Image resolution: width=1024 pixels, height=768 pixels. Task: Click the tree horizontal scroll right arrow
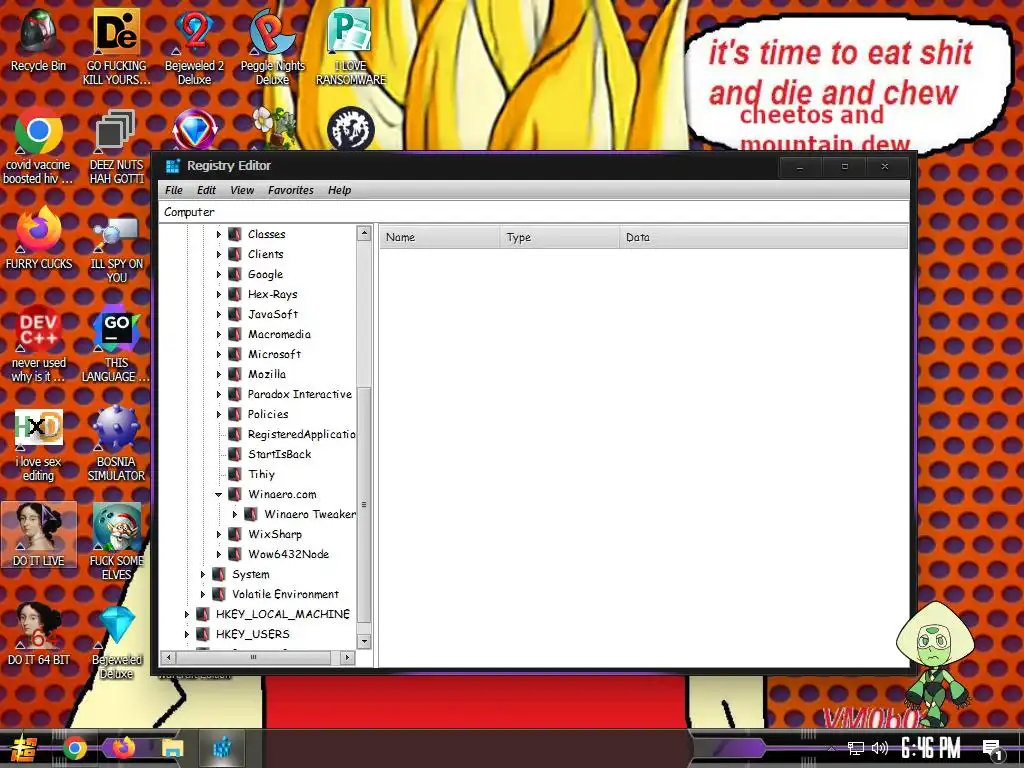point(347,658)
